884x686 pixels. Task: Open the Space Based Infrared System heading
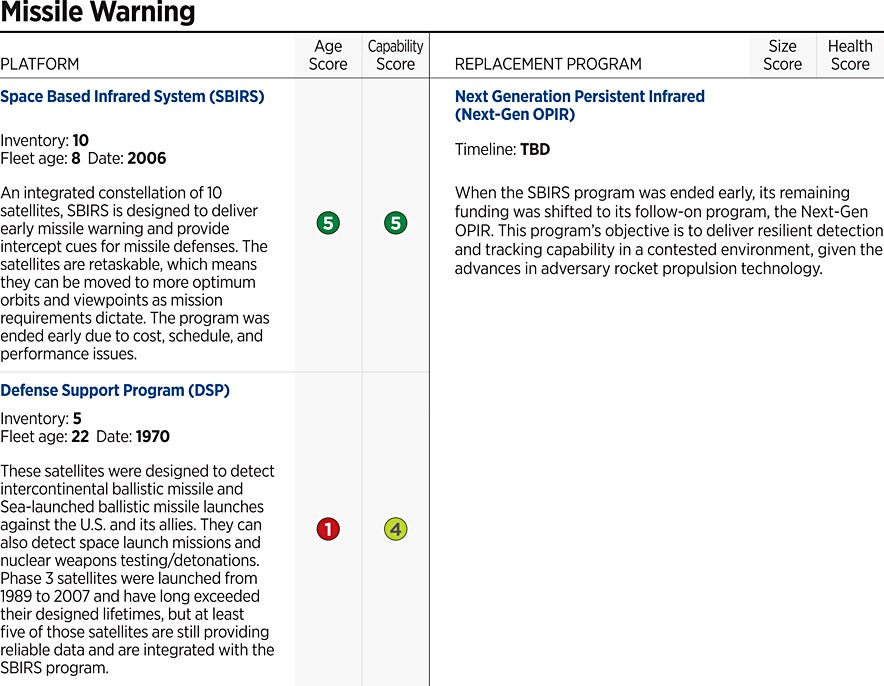click(x=132, y=97)
